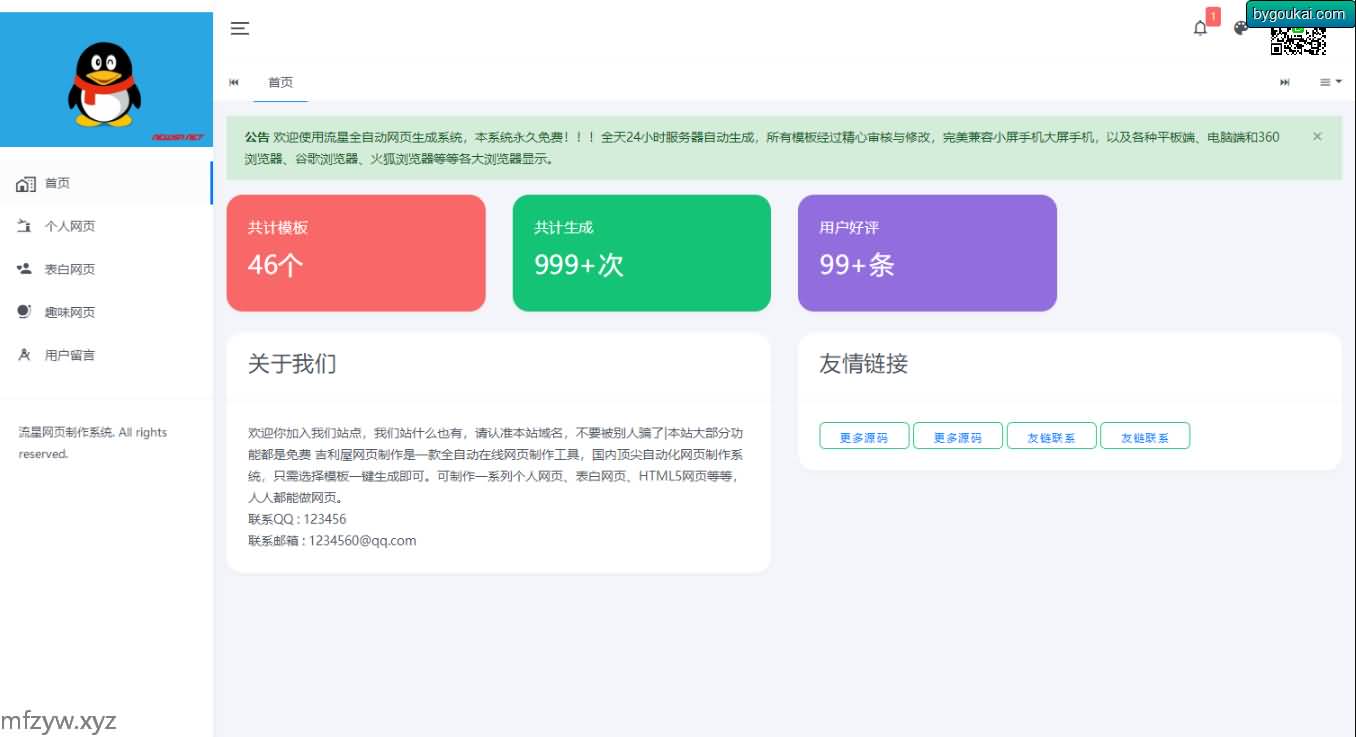Click the QQ penguin logo
This screenshot has height=737, width=1356.
(105, 84)
